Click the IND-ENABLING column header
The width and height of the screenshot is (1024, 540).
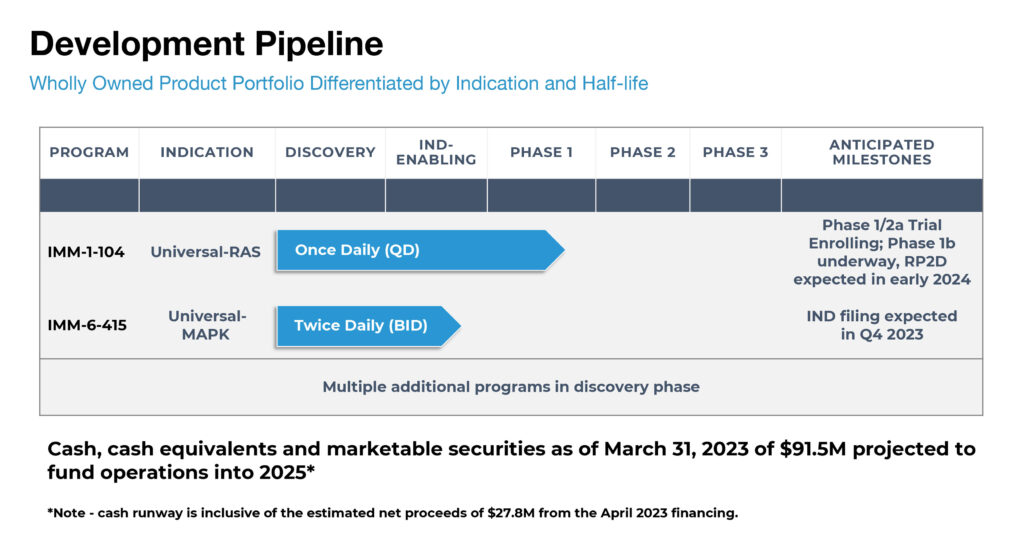tap(436, 152)
